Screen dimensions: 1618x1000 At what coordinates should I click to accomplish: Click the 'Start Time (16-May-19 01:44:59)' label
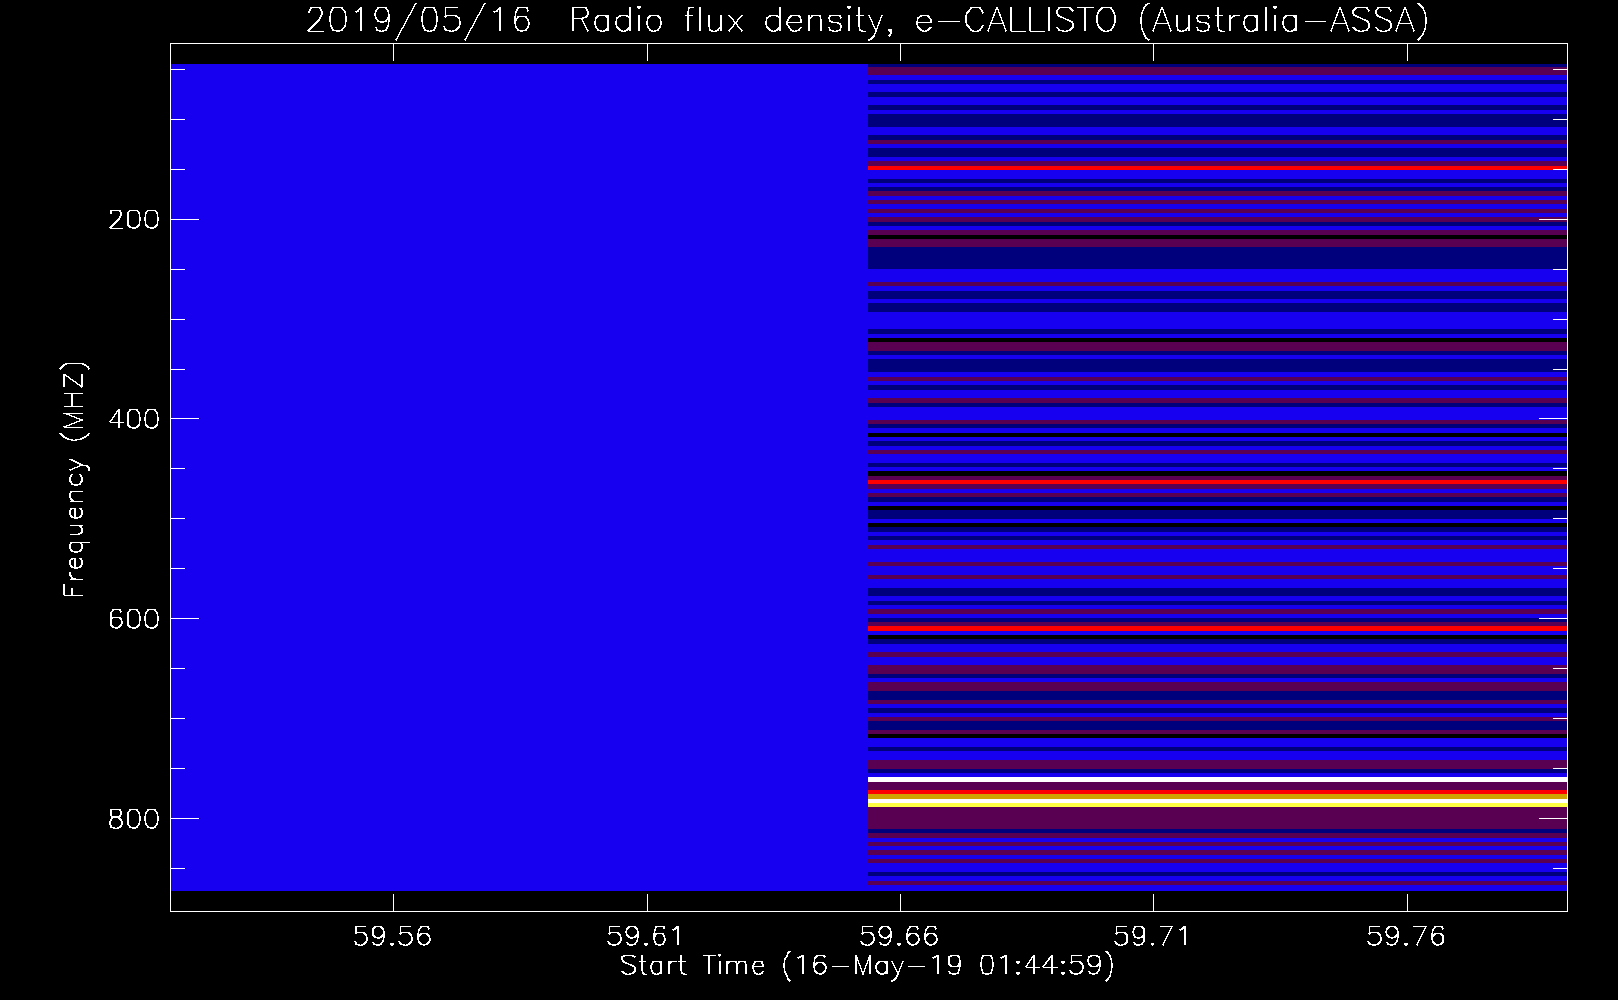867,966
